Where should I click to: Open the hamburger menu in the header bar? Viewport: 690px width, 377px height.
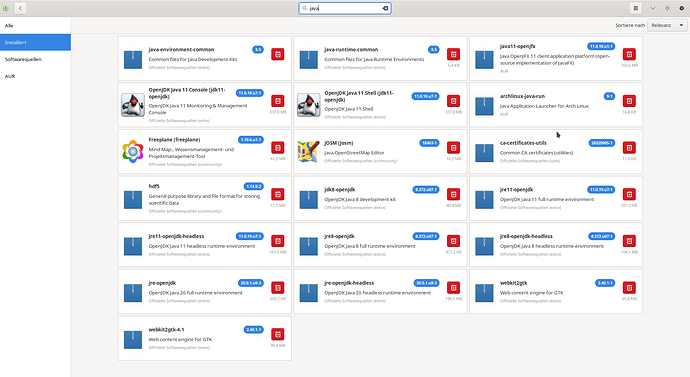(635, 8)
